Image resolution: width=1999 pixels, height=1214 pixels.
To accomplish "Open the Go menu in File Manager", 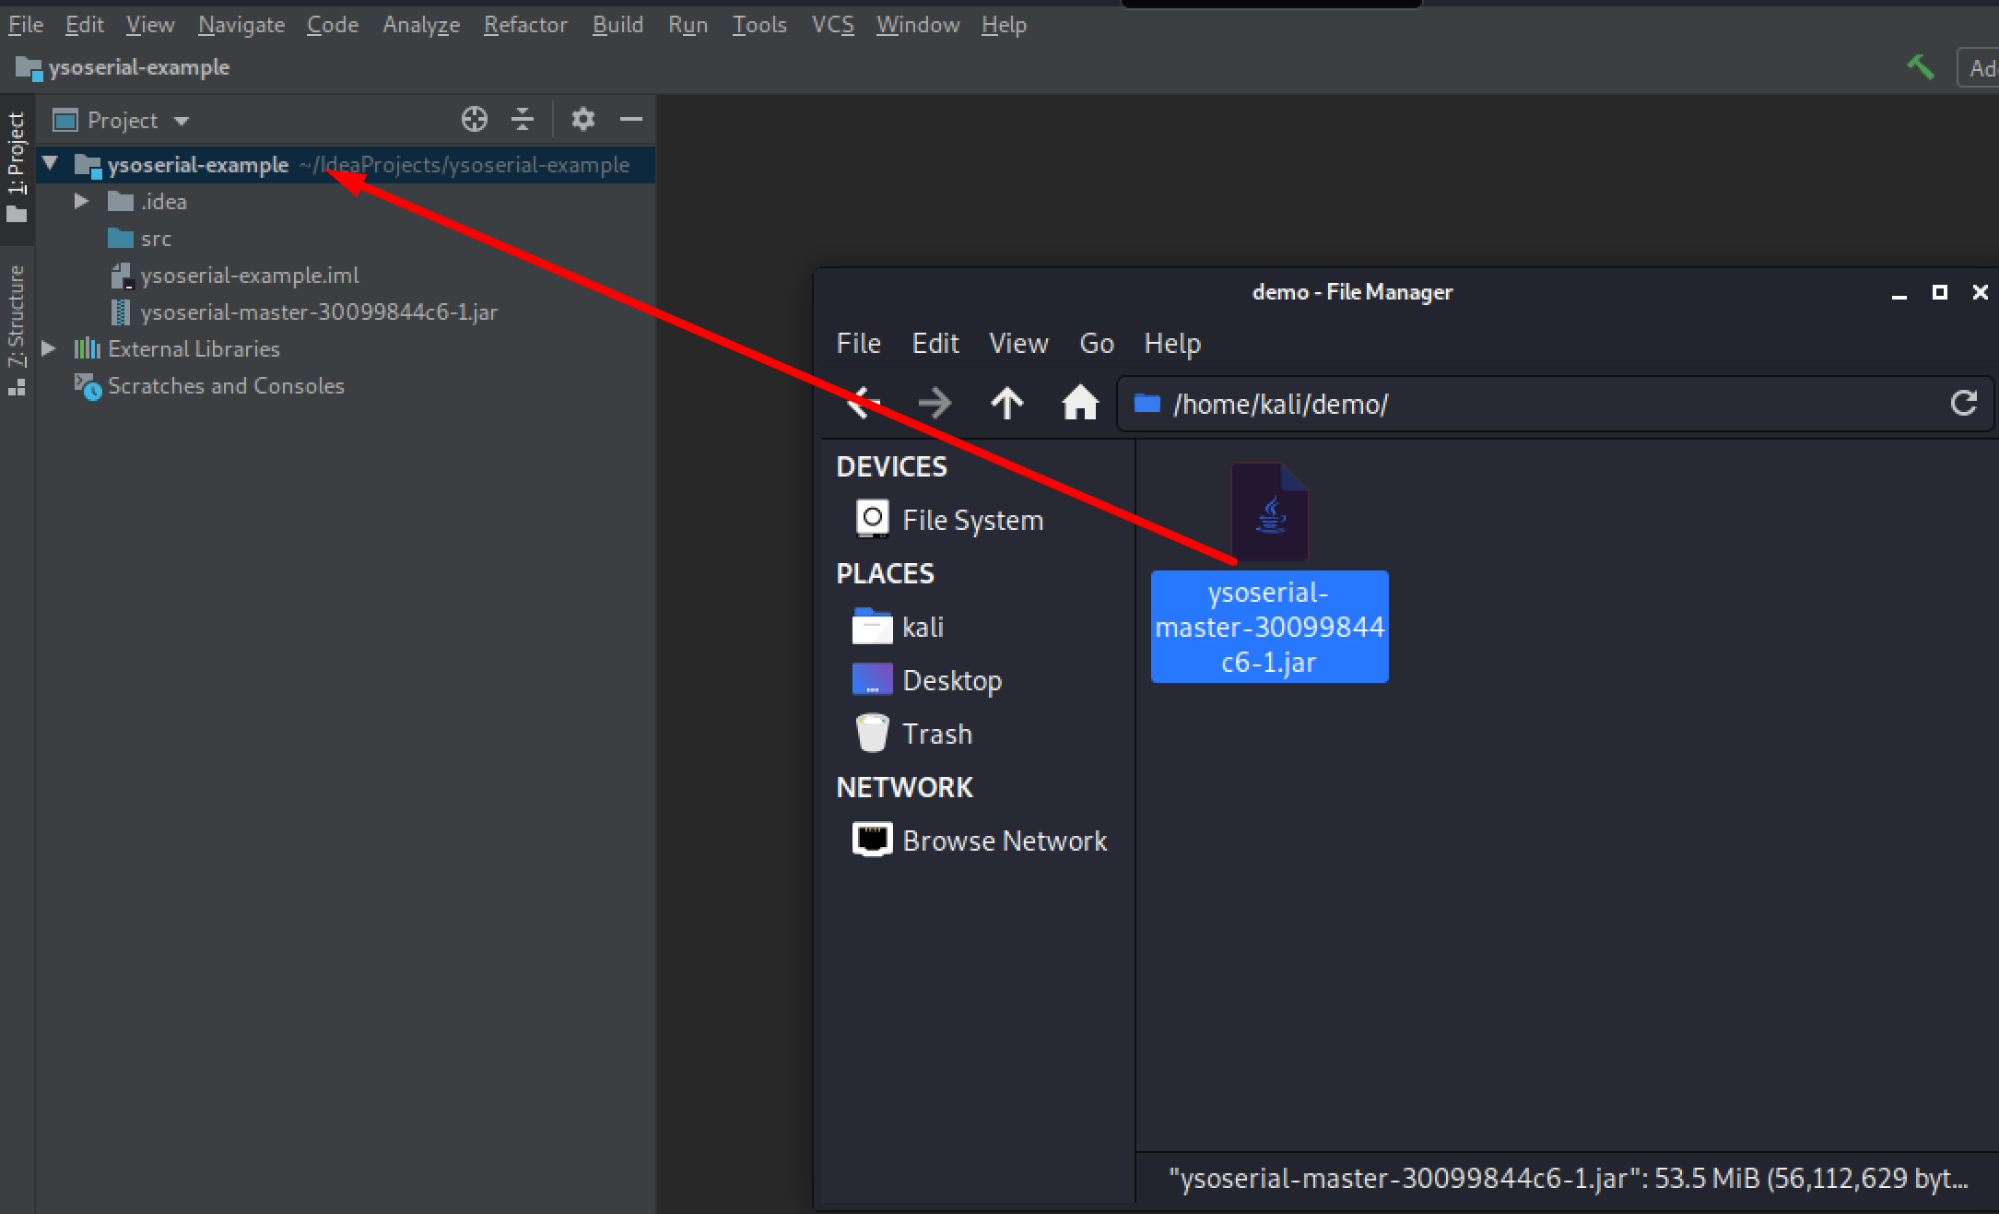I will click(1096, 343).
